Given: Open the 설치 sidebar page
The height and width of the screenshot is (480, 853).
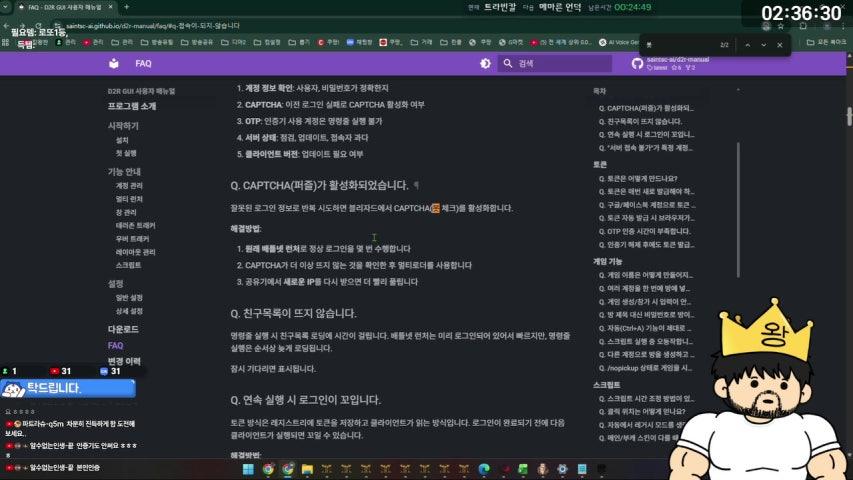Looking at the screenshot, I should click(122, 140).
